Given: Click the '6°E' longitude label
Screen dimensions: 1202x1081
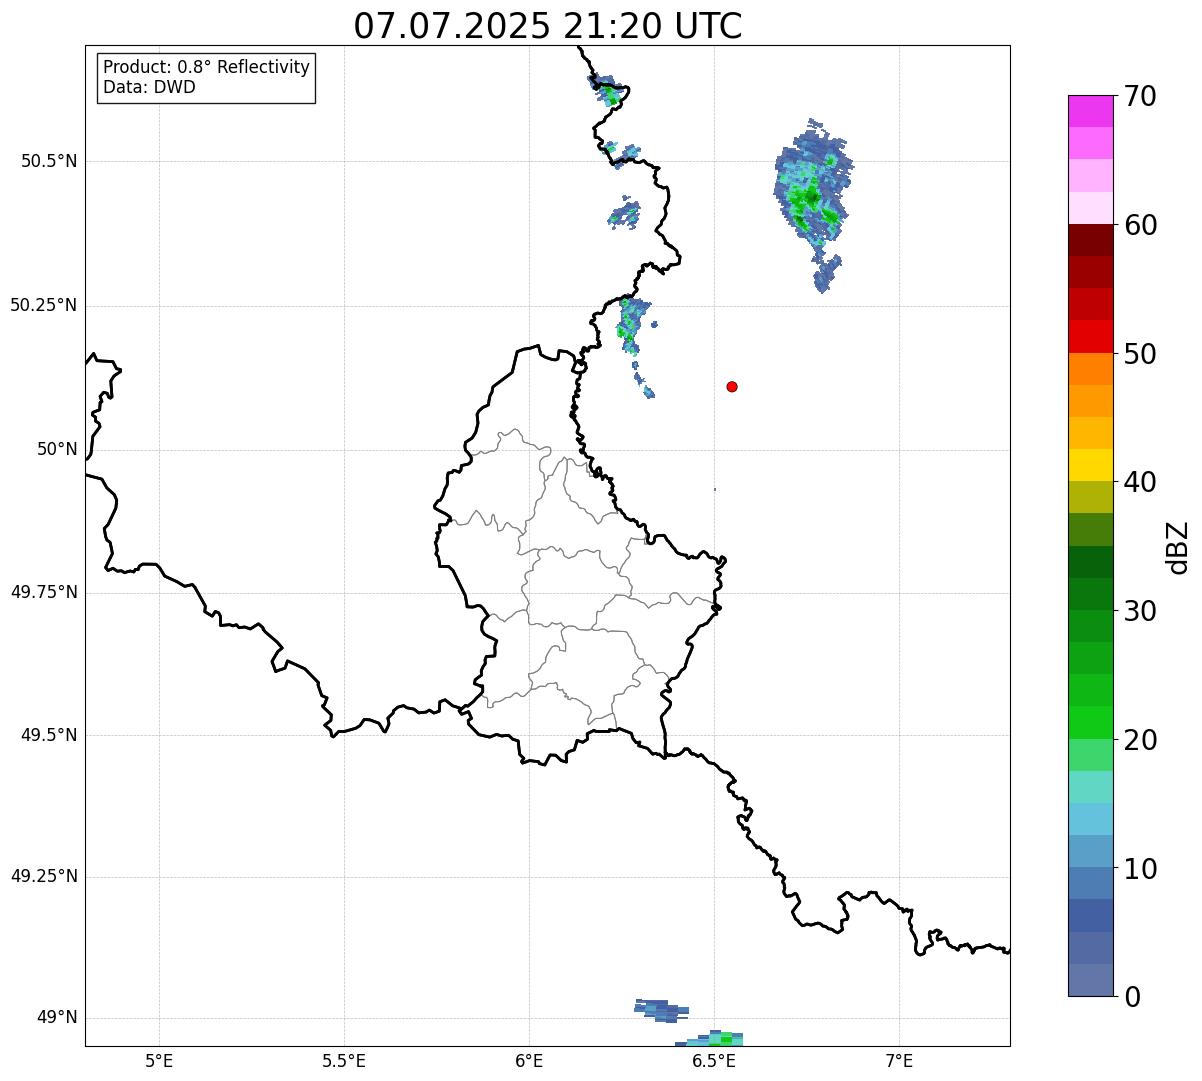Looking at the screenshot, I should point(529,1060).
